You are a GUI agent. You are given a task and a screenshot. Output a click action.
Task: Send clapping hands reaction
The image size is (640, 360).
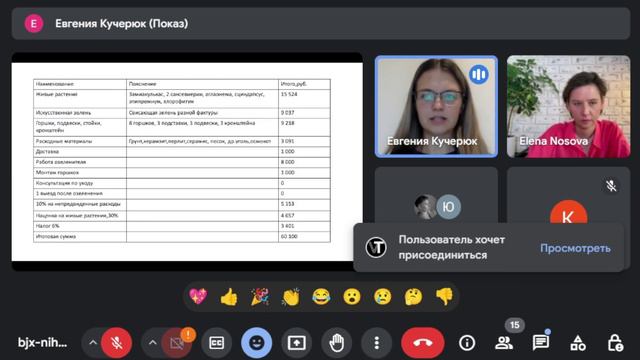[290, 296]
